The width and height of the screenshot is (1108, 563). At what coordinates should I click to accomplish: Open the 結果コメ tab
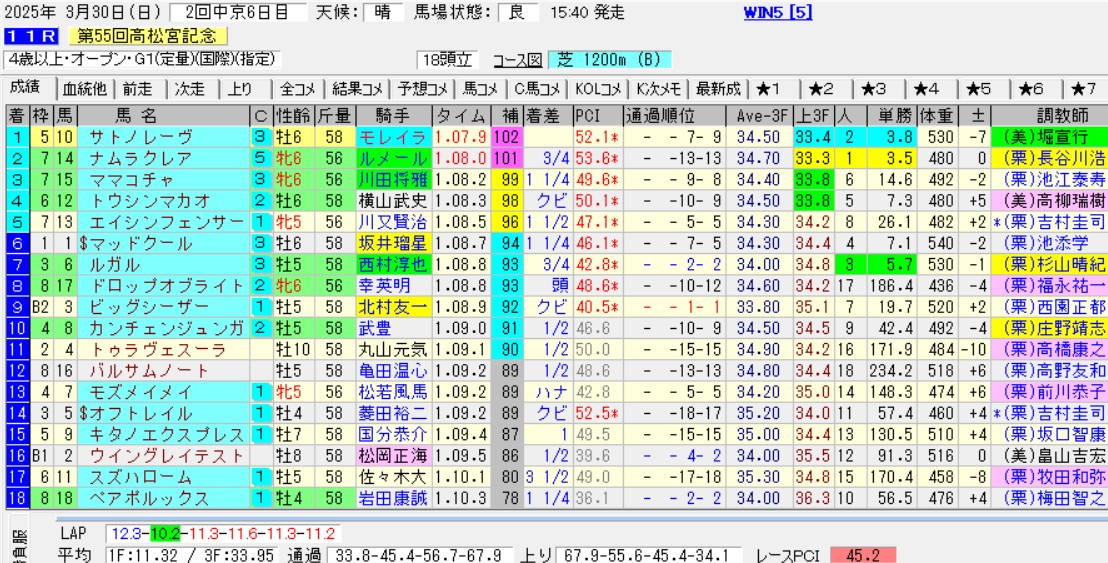(x=357, y=88)
